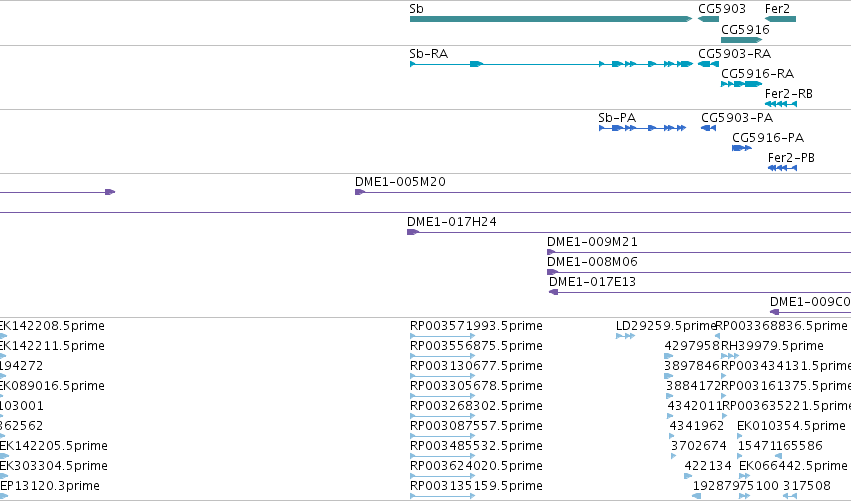Click the '317508' EST label
This screenshot has width=851, height=501.
click(x=807, y=486)
